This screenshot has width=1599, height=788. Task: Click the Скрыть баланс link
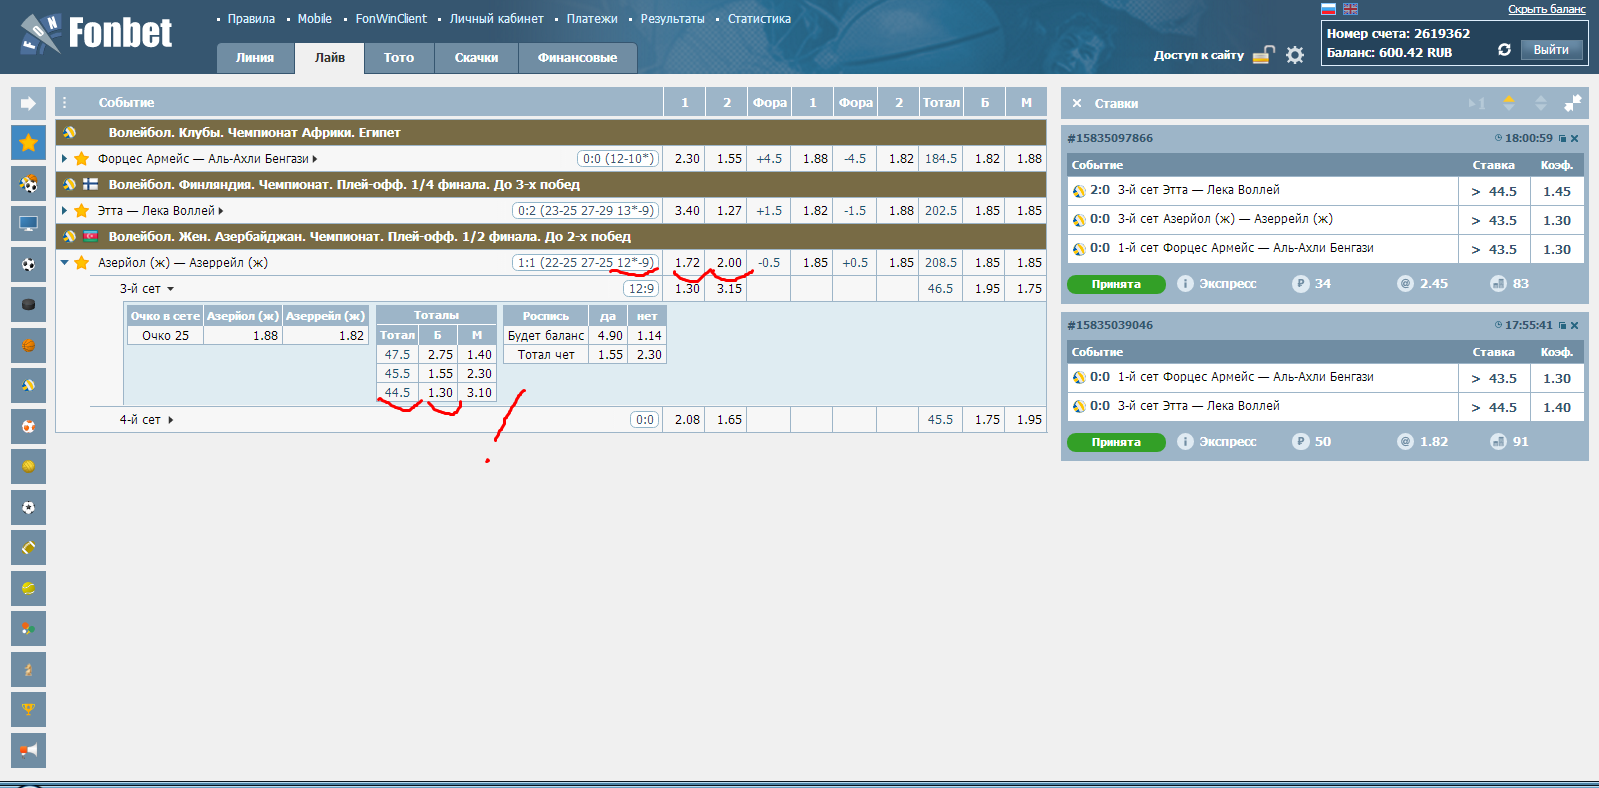[x=1547, y=9]
